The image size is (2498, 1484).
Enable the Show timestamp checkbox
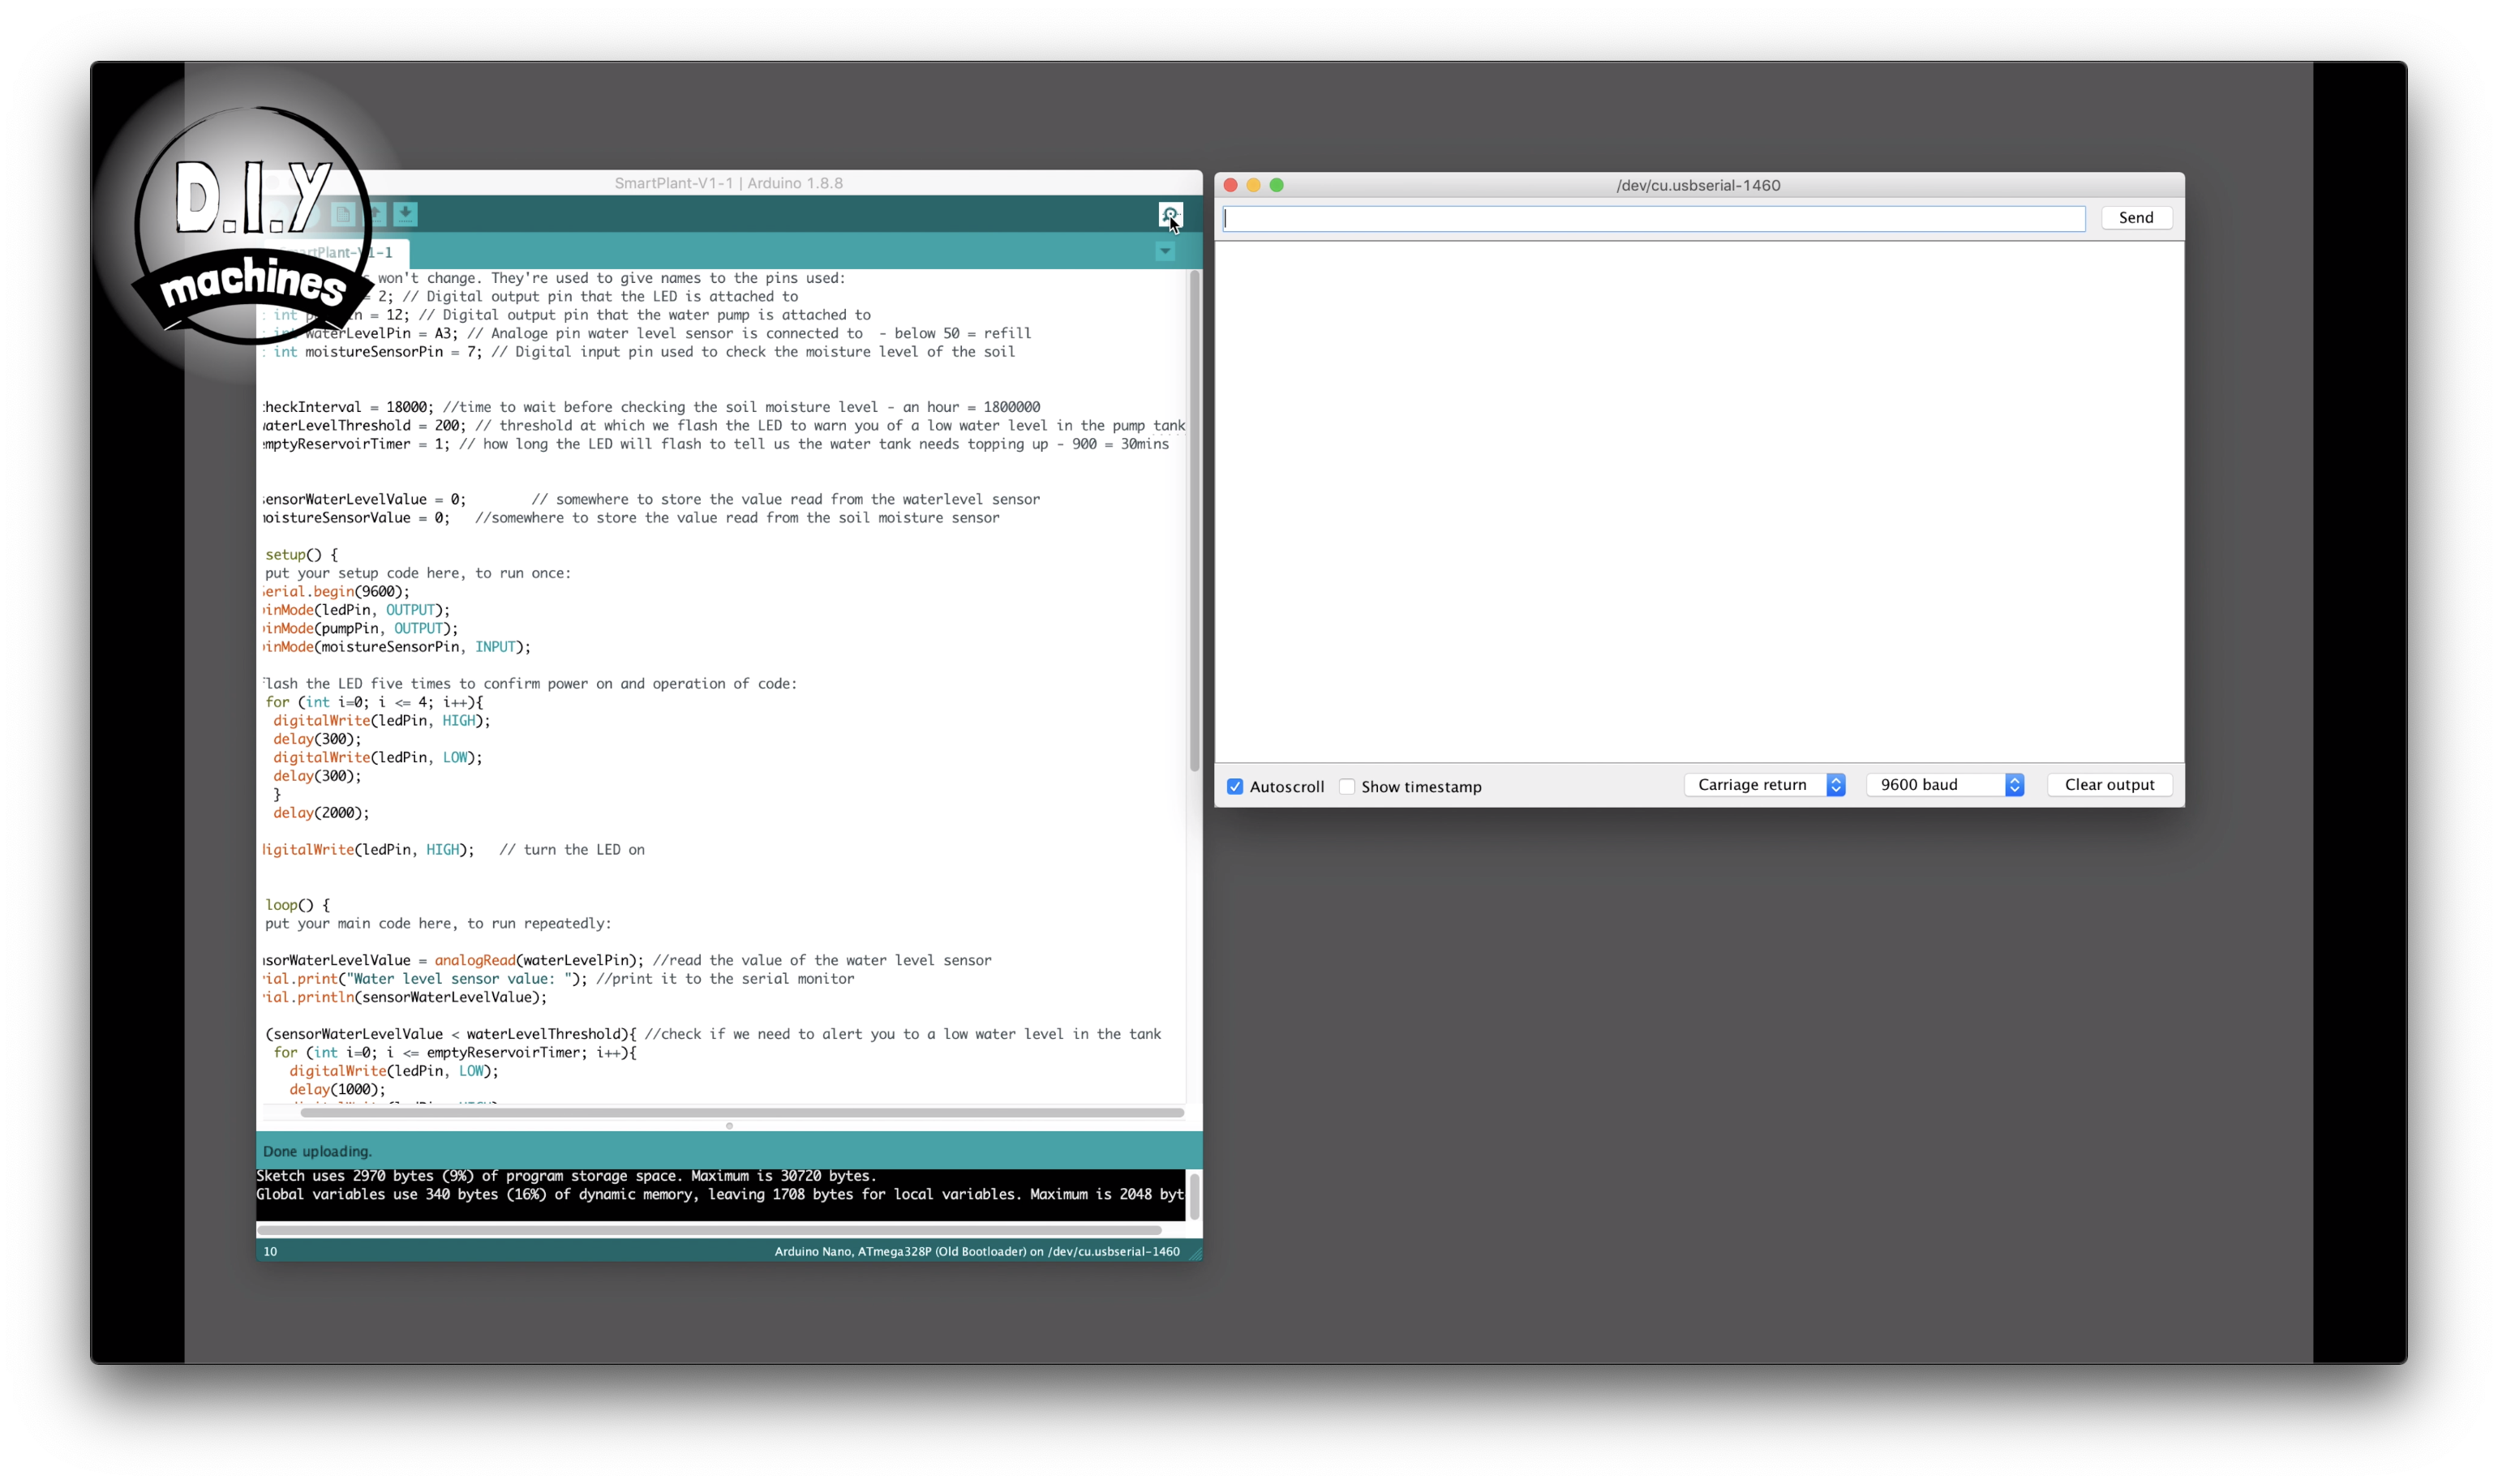tap(1346, 786)
